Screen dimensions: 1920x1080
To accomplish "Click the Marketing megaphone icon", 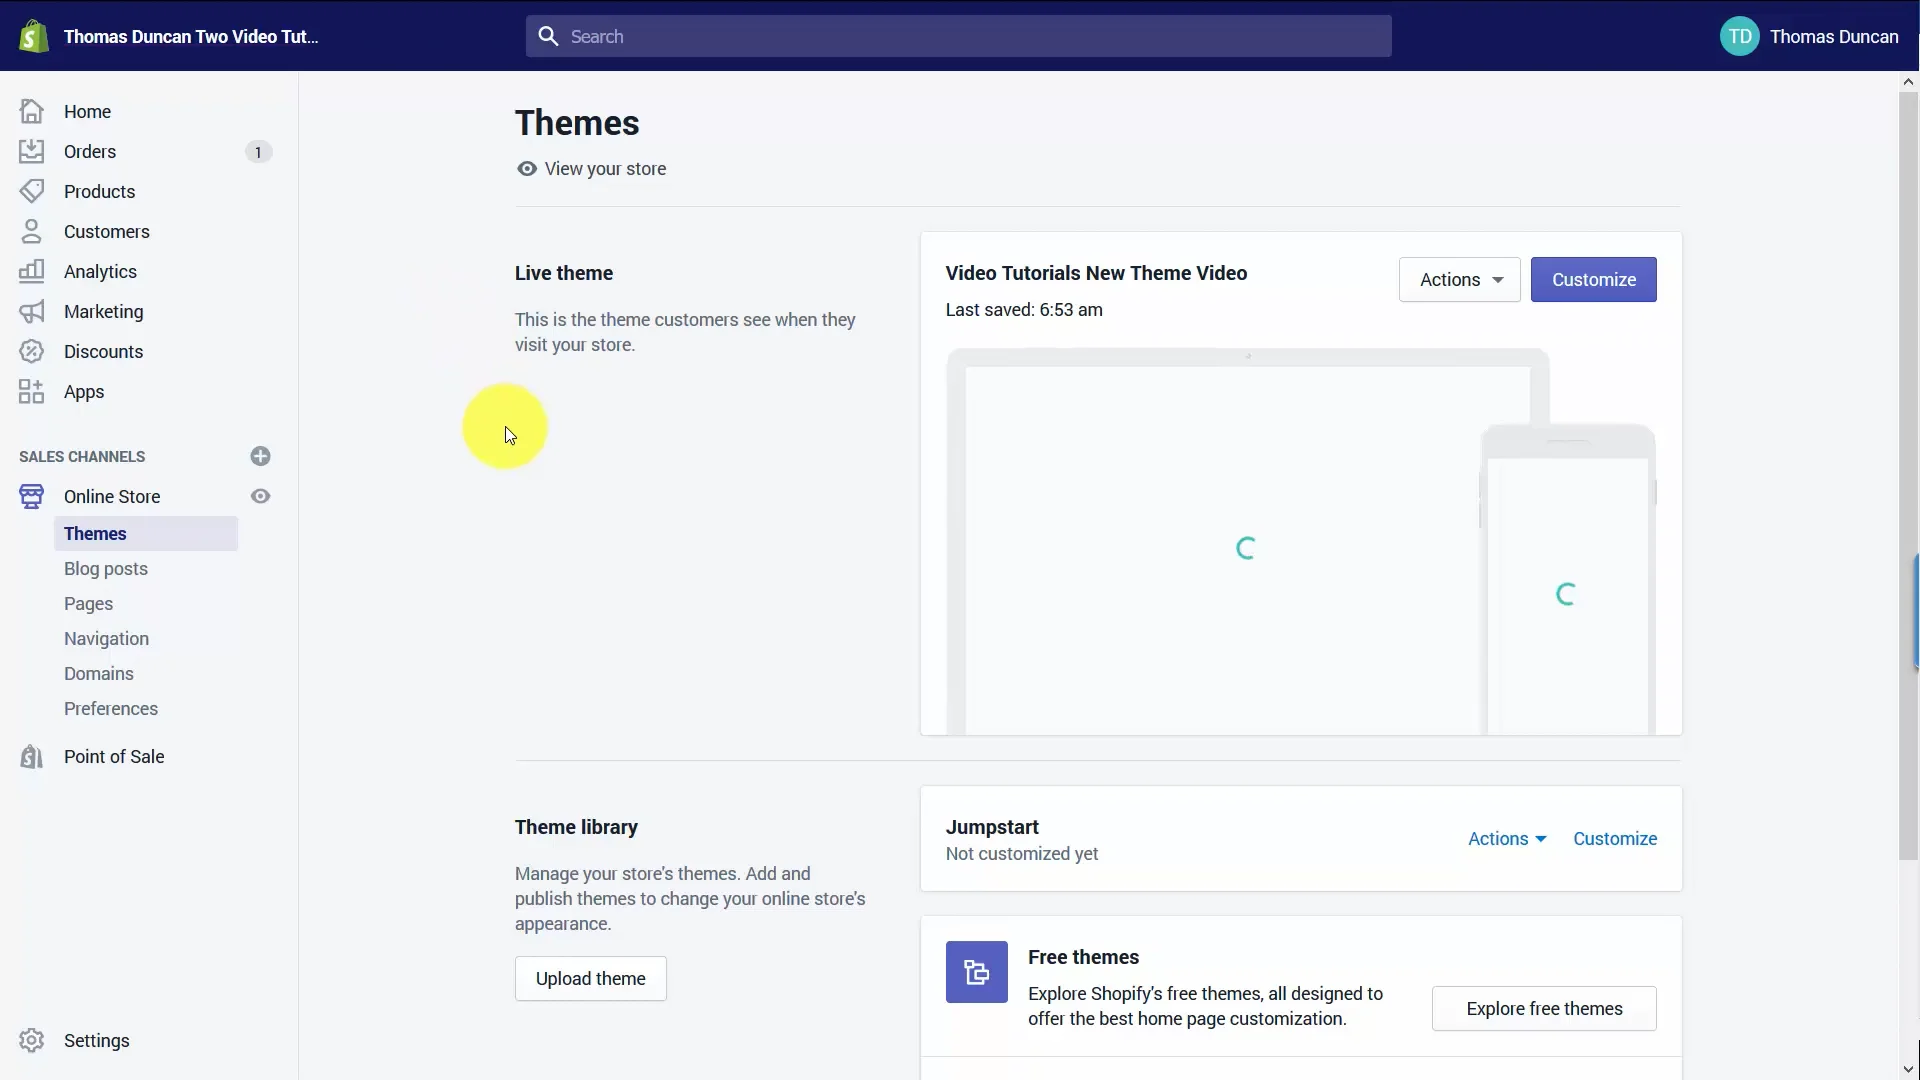I will (32, 311).
